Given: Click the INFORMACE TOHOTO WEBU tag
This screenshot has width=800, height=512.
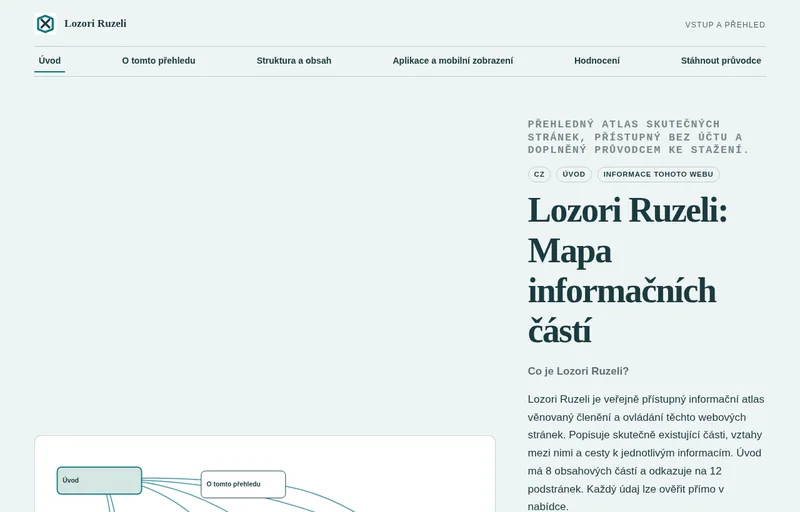Looking at the screenshot, I should point(658,174).
